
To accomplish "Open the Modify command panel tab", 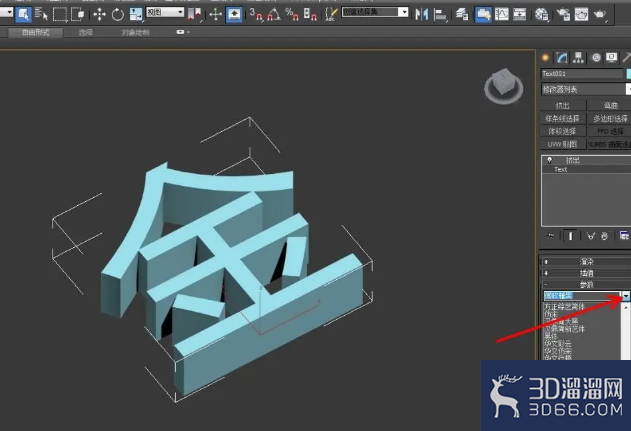I will (562, 58).
